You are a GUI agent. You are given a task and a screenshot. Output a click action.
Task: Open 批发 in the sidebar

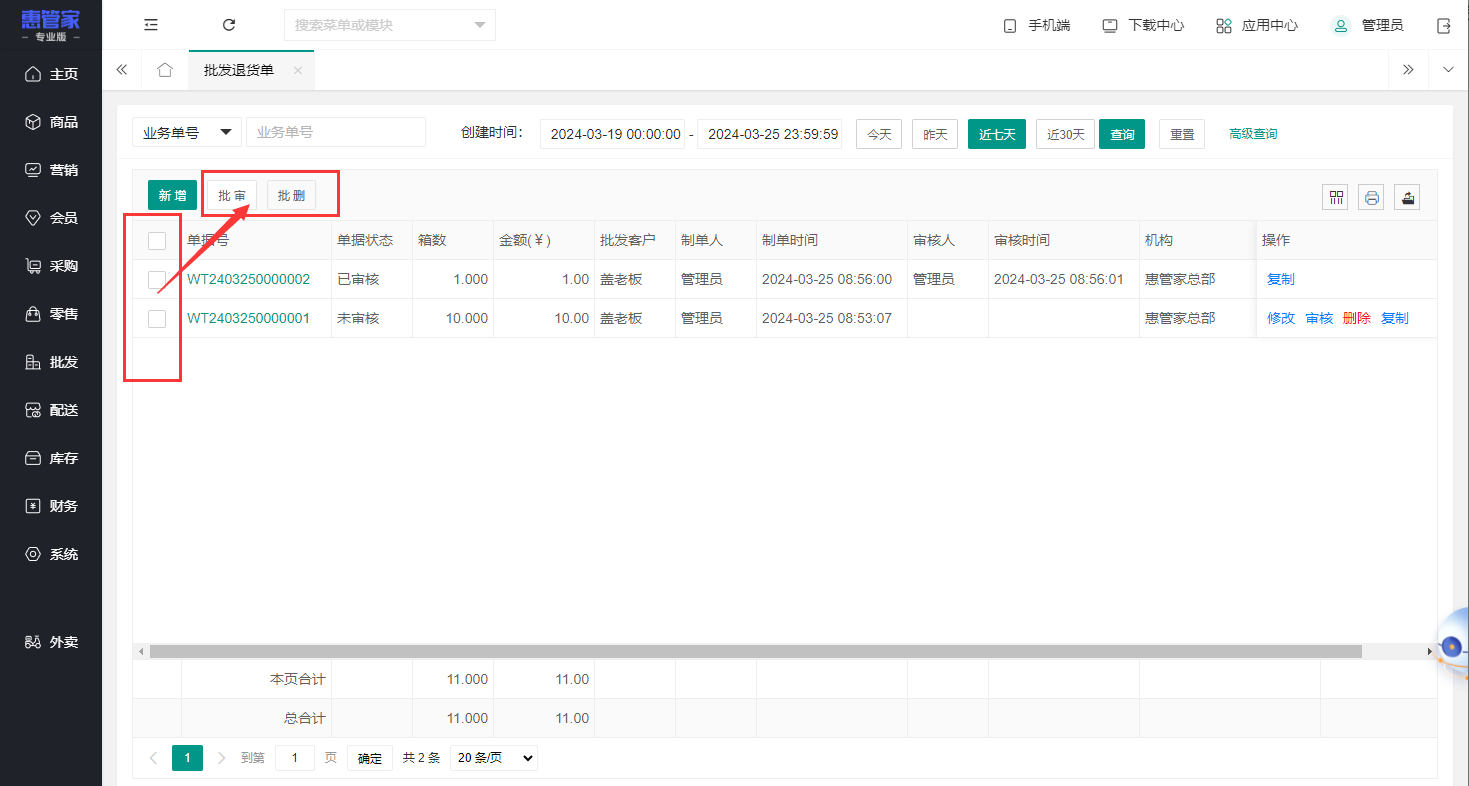51,362
